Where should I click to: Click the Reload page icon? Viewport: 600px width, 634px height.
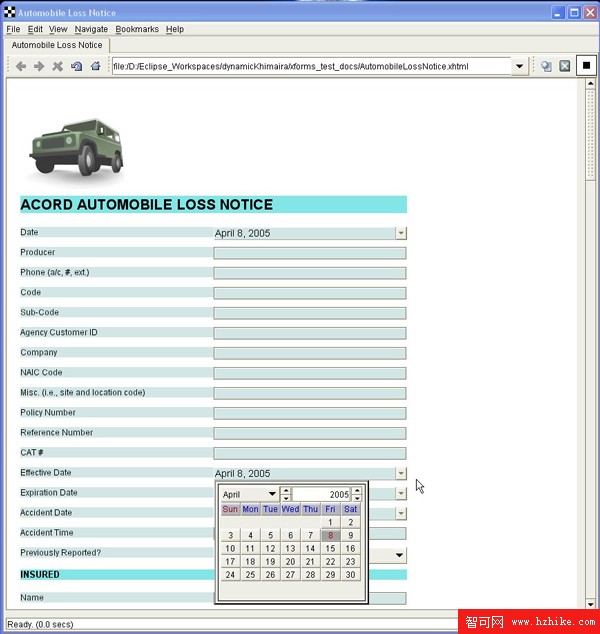(76, 66)
